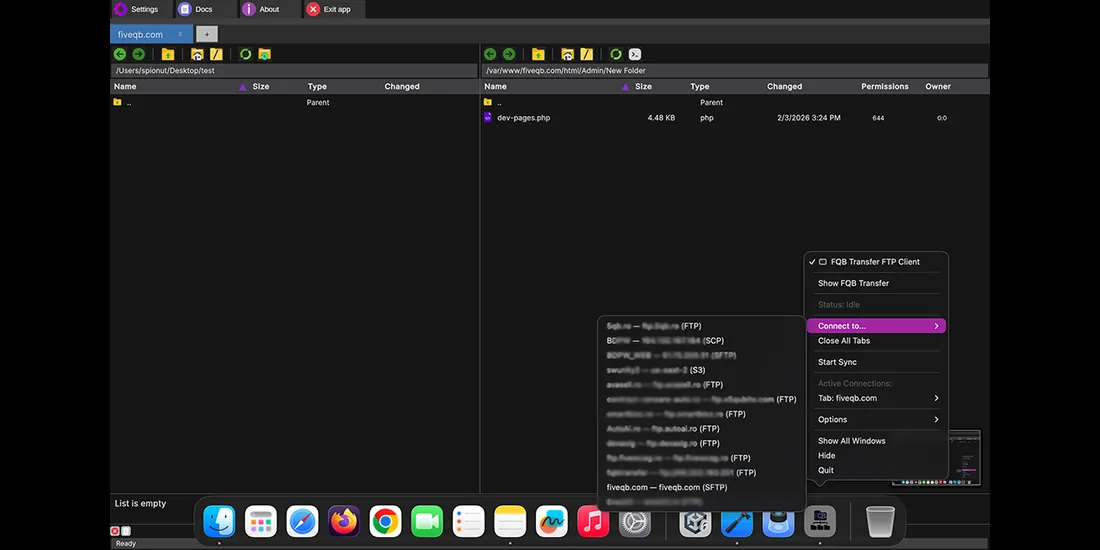Sort remote files by Permissions column
1100x550 pixels.
(x=884, y=87)
